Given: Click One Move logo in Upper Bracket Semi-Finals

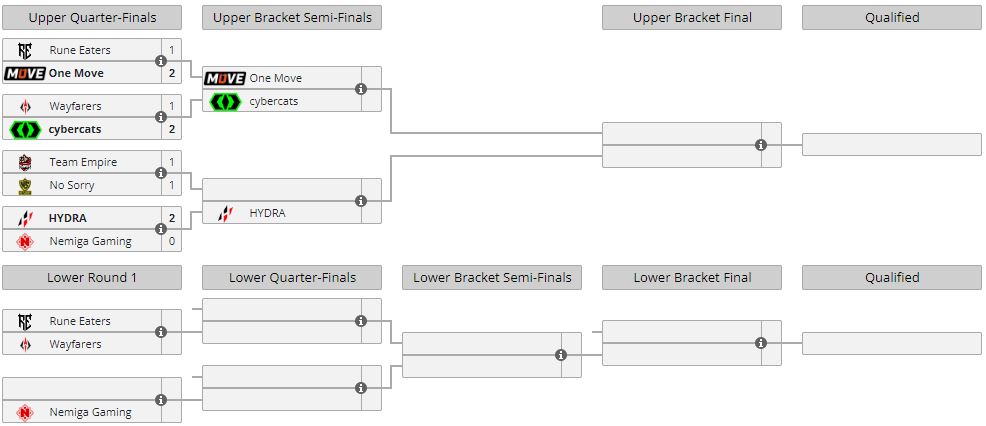Looking at the screenshot, I should [x=225, y=78].
